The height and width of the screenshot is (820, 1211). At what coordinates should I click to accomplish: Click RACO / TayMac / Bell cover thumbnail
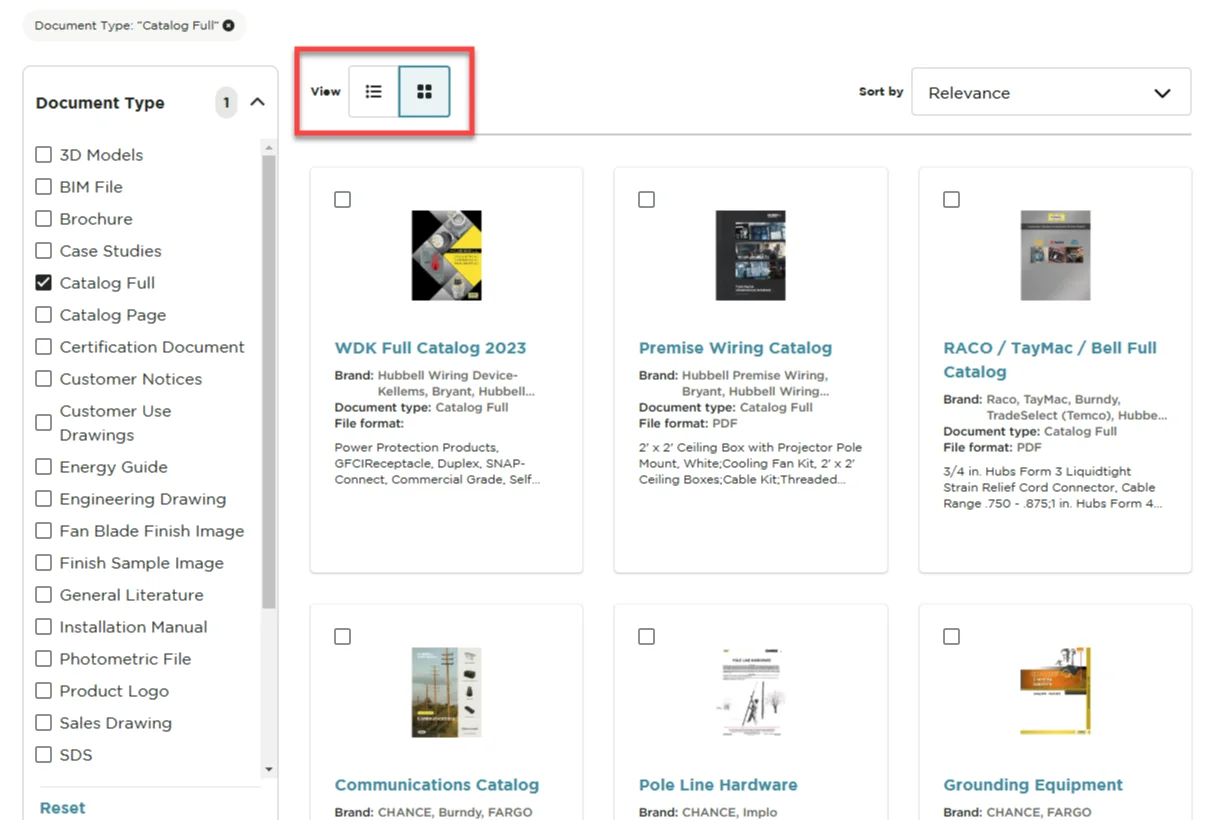point(1055,255)
